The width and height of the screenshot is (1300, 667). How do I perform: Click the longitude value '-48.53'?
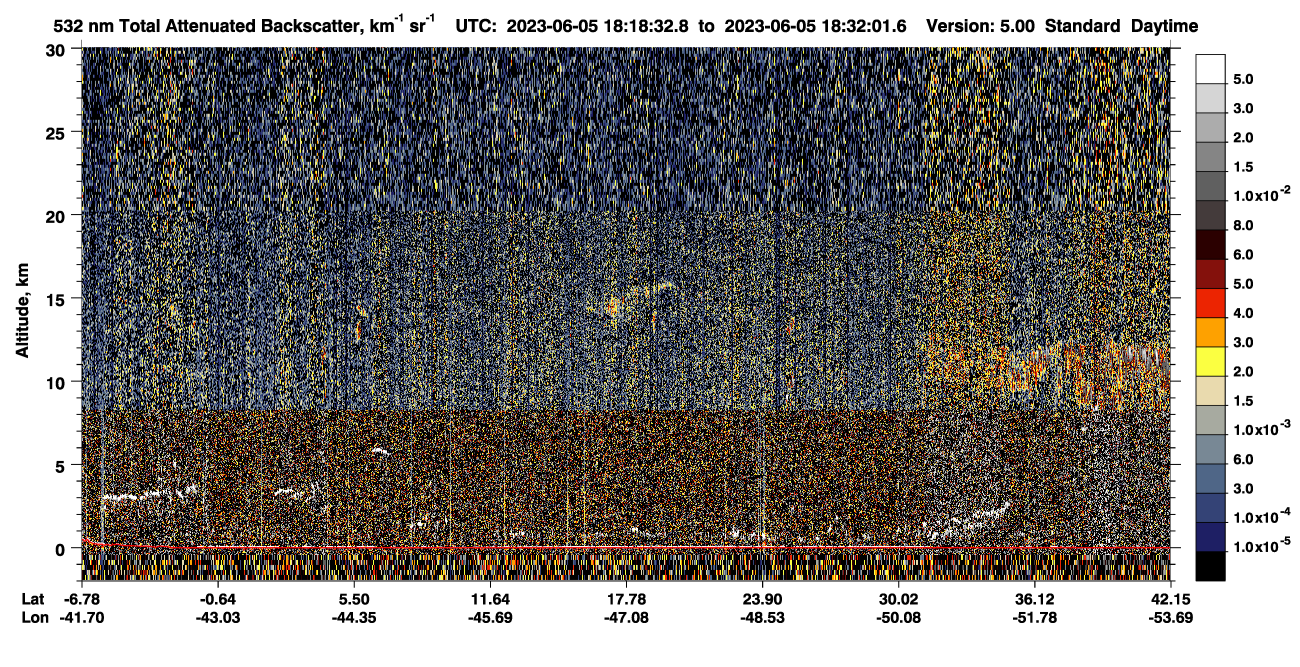click(762, 617)
